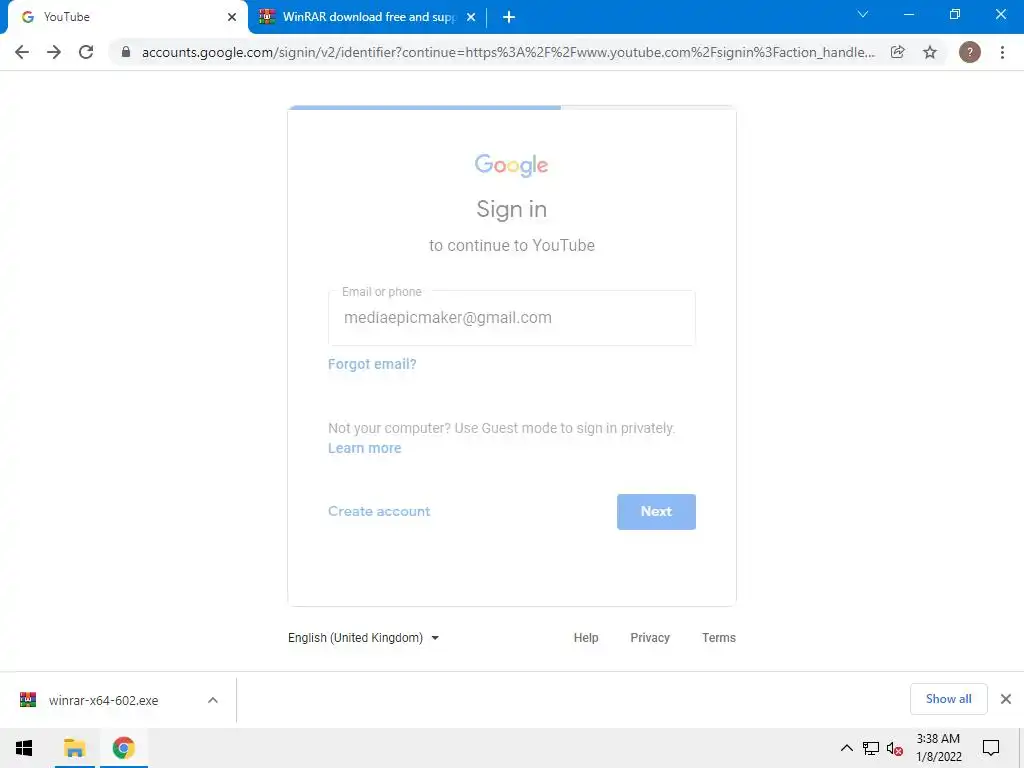Open the taskbar clock showing 3:38 AM
The image size is (1024, 768).
click(x=938, y=748)
